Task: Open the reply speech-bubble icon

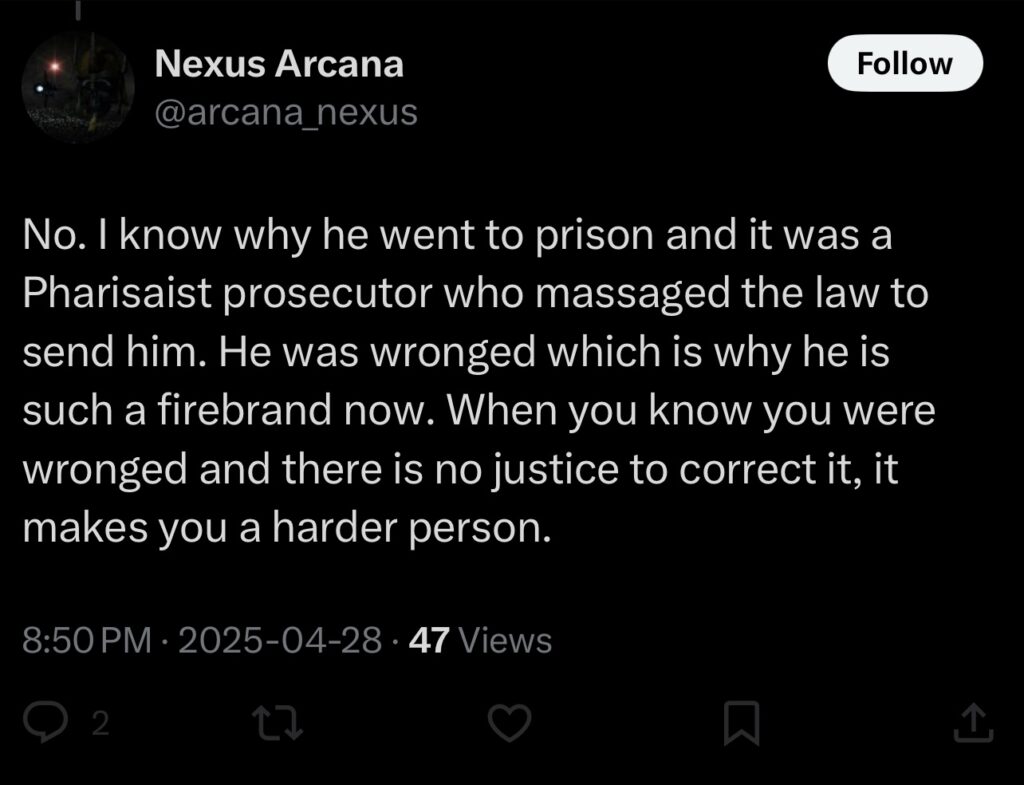Action: 44,724
